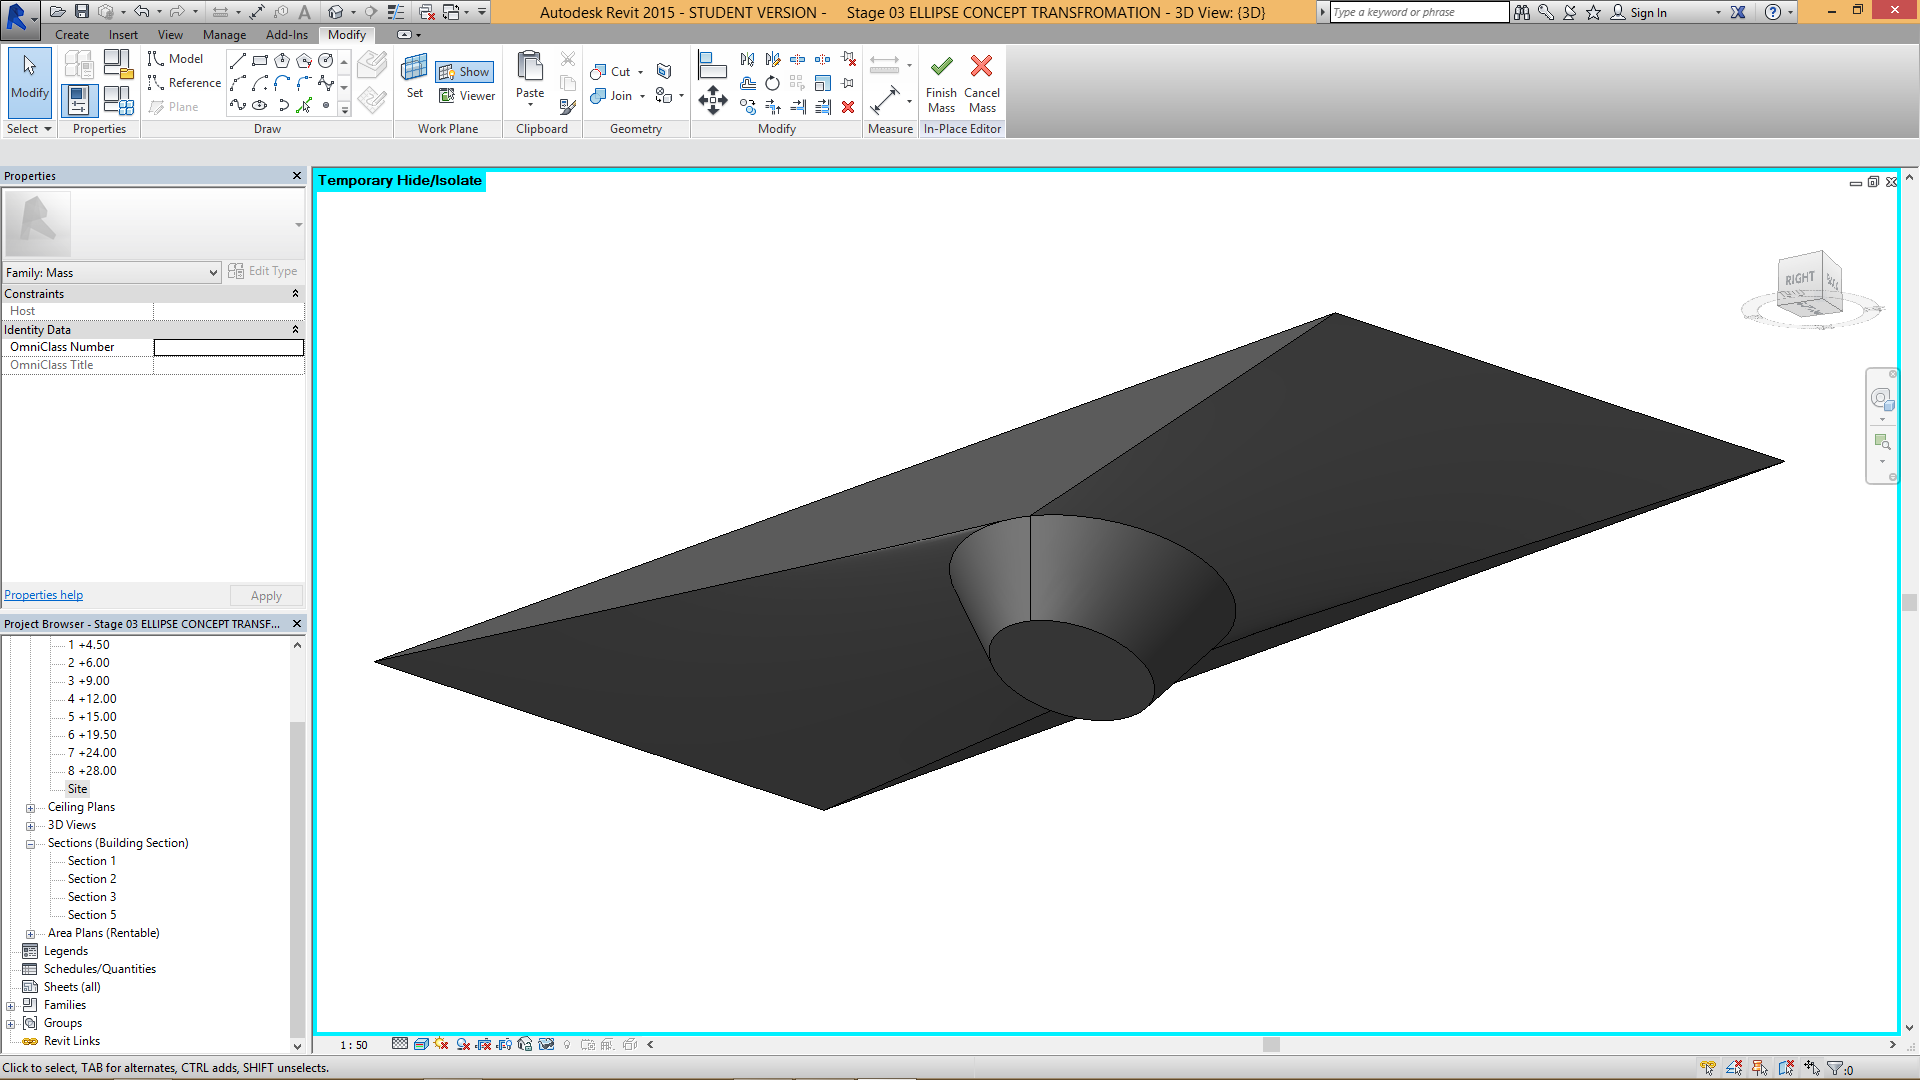Screen dimensions: 1920x1080
Task: Click the Properties help link
Action: (x=43, y=595)
